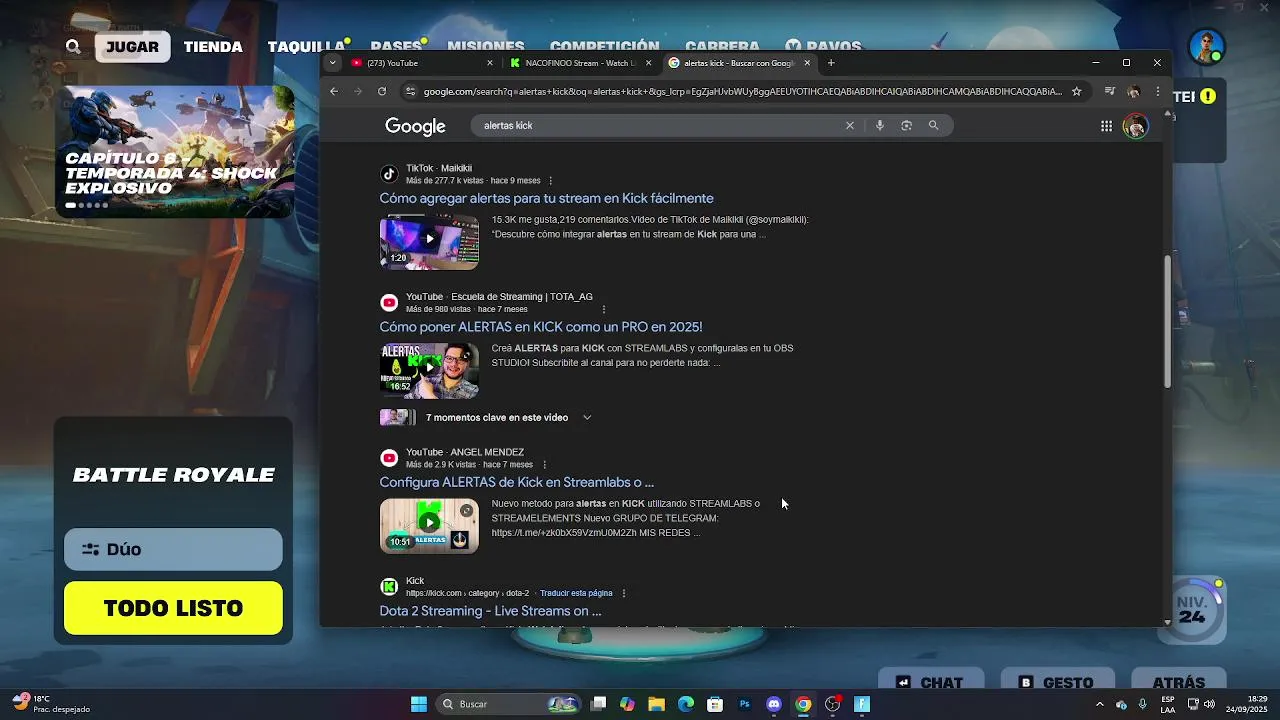Open Cómo poner ALERTAS en KICK link
Viewport: 1280px width, 720px height.
(x=541, y=327)
